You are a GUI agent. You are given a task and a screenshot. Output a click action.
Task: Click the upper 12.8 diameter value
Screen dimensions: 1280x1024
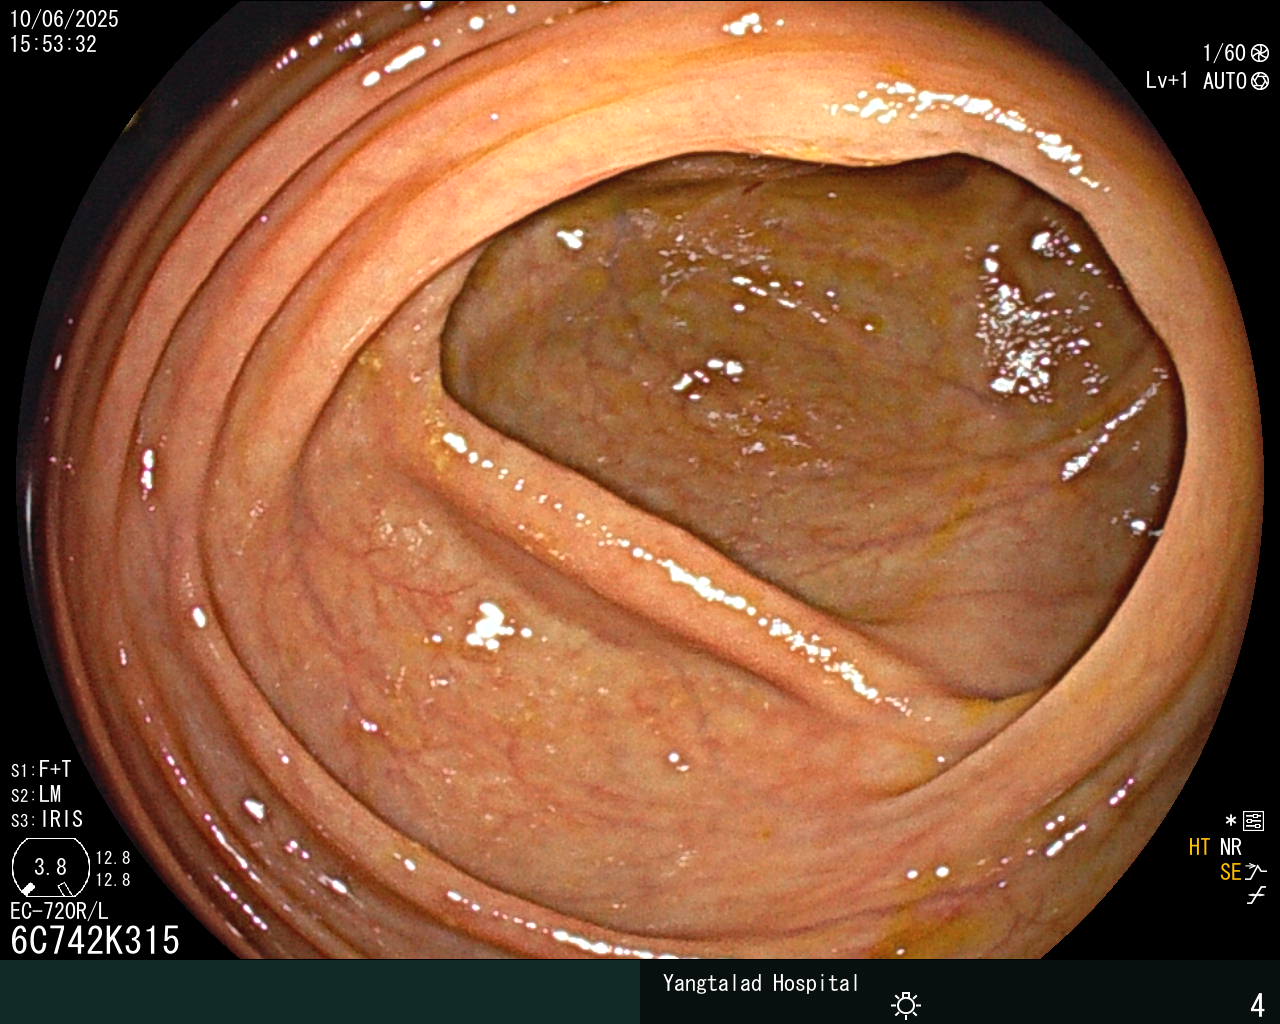tap(113, 858)
